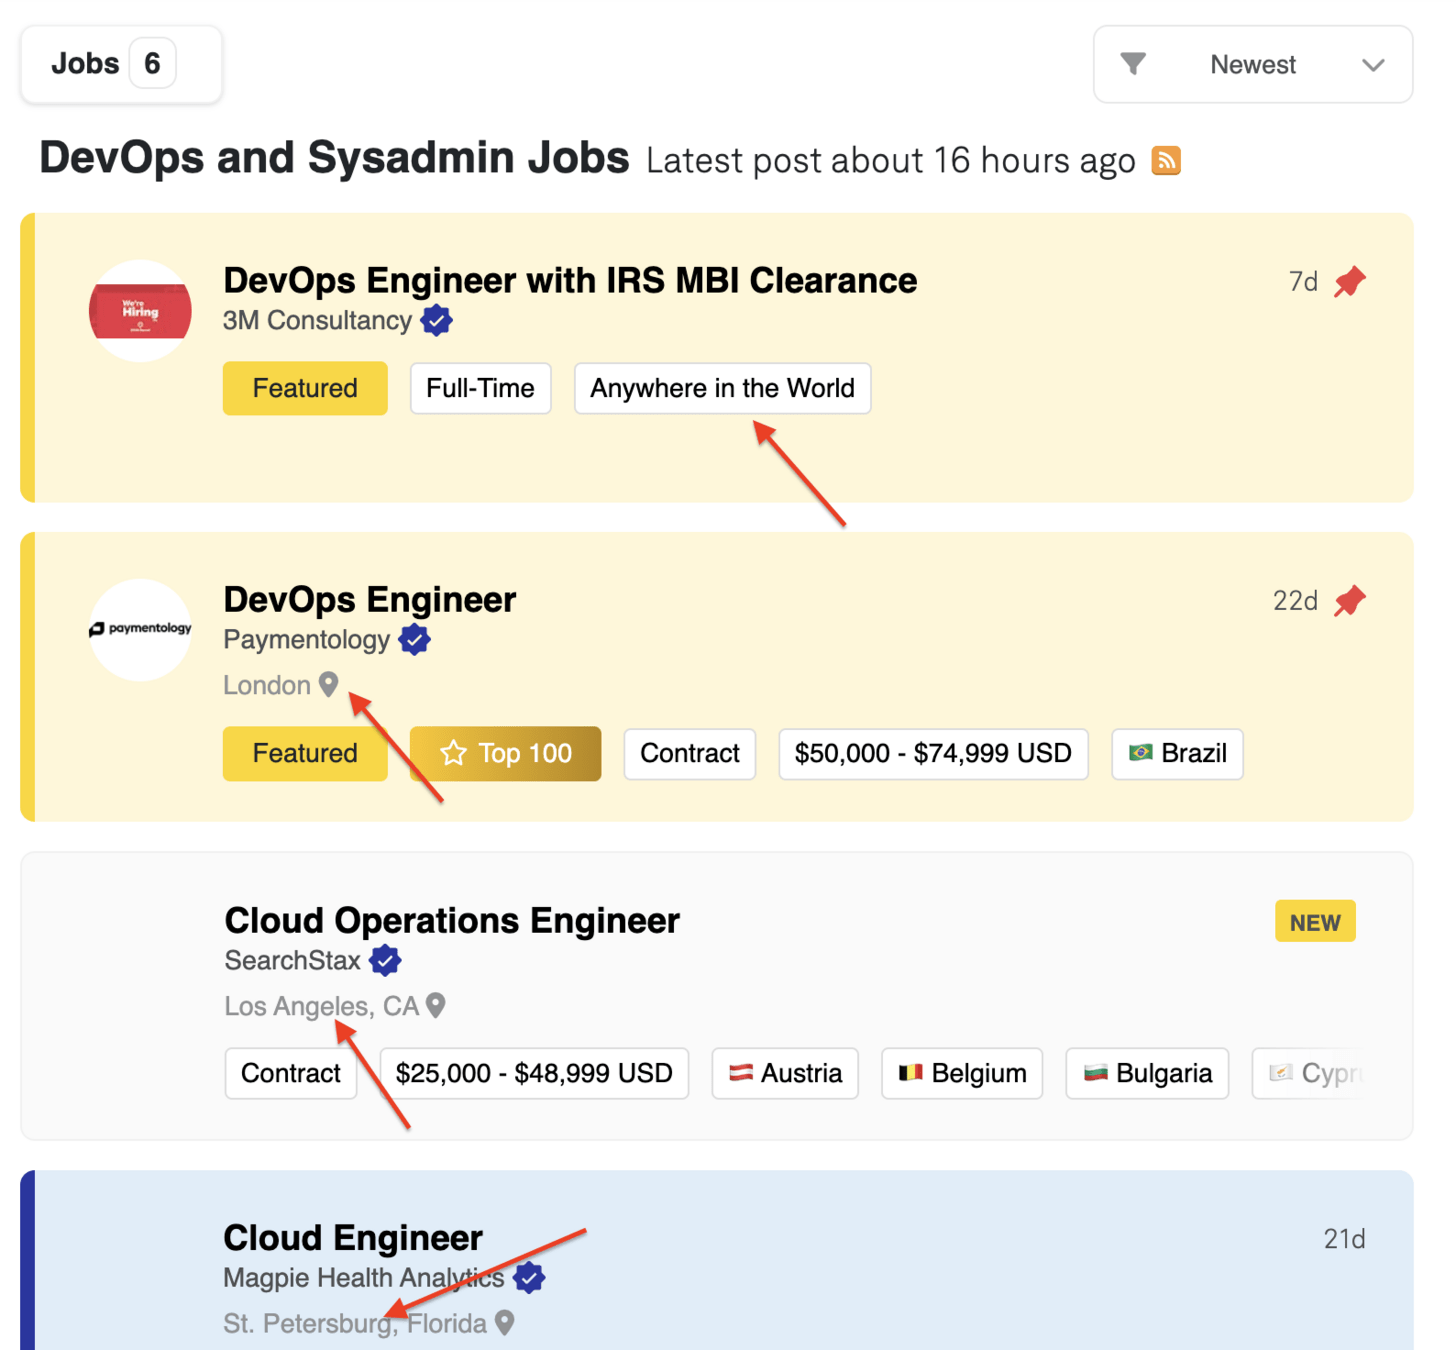Click $50,000 - $74,999 USD salary tag

pyautogui.click(x=933, y=753)
